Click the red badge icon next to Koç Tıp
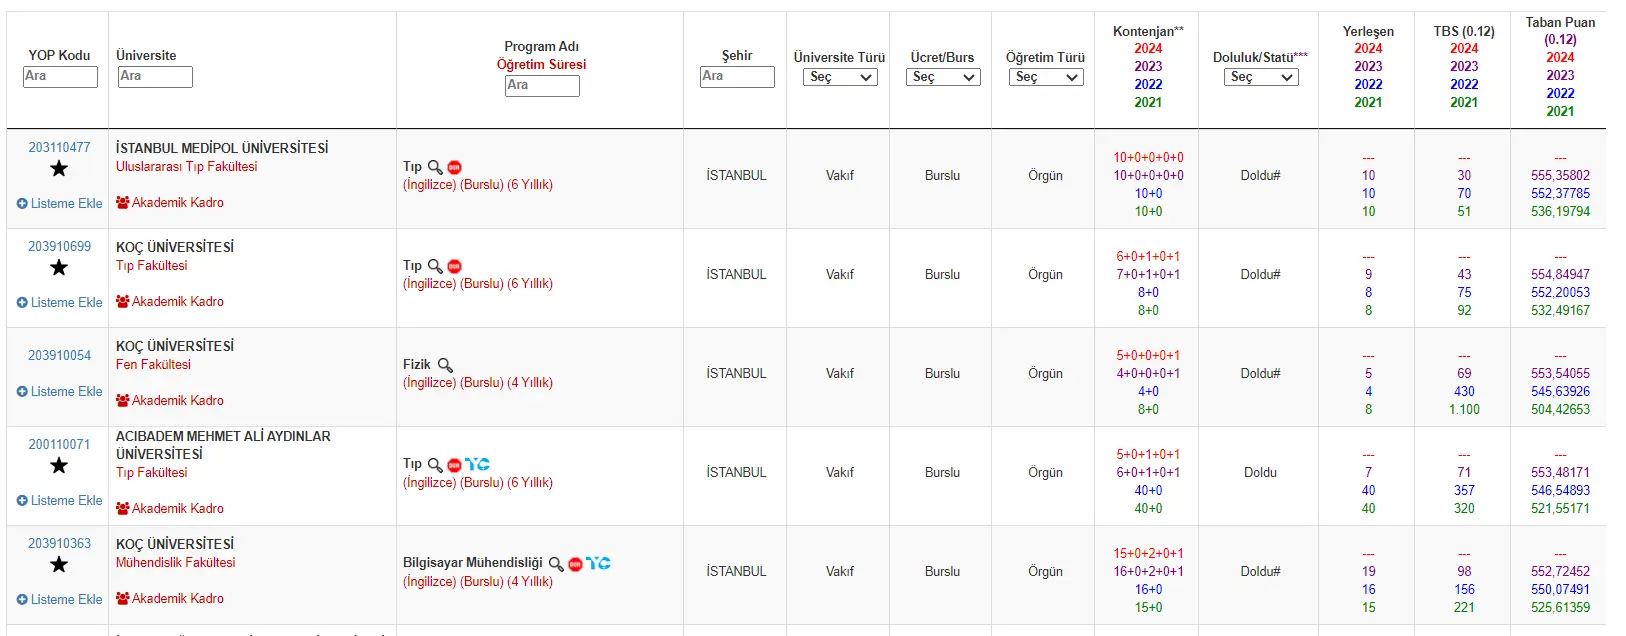1626x636 pixels. coord(455,266)
